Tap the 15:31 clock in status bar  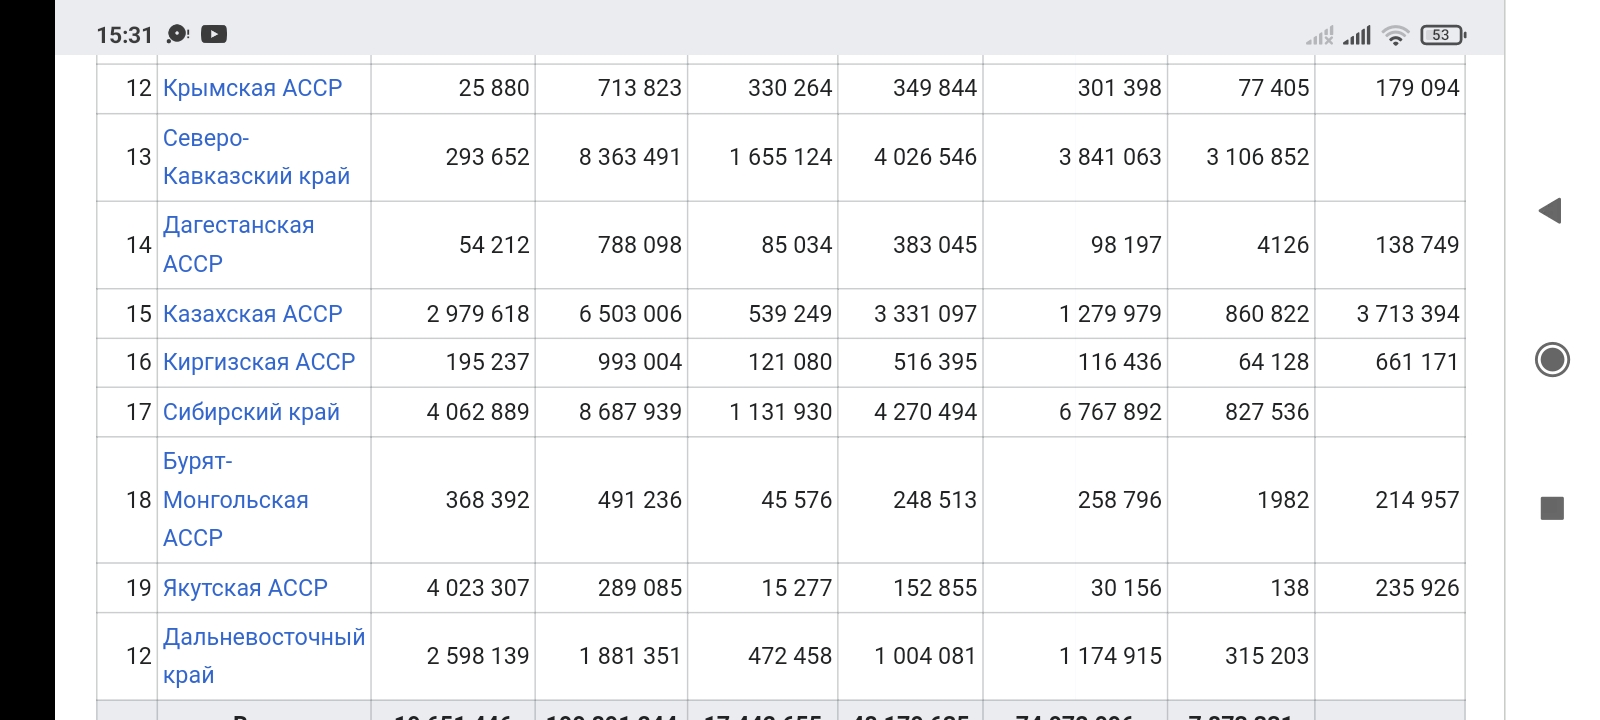pos(124,35)
